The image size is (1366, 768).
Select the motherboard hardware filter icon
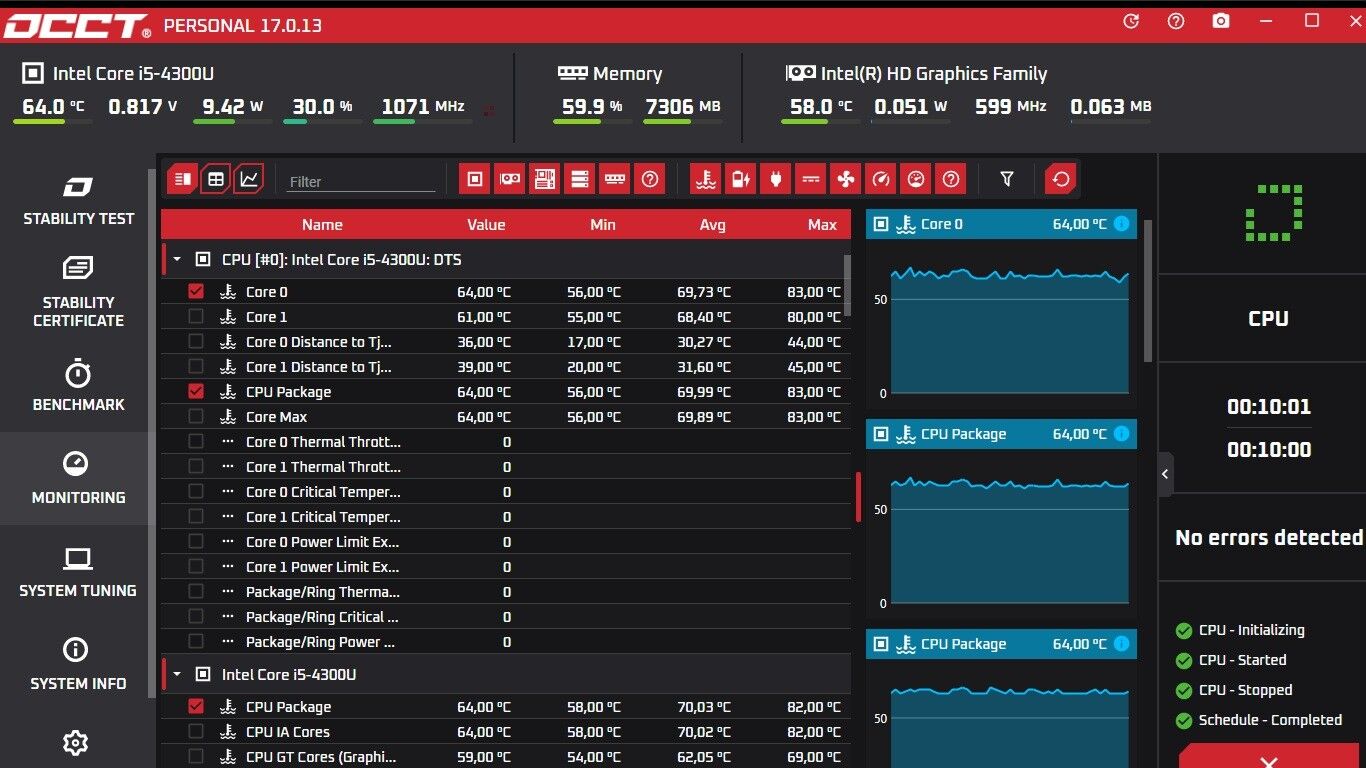click(x=545, y=179)
